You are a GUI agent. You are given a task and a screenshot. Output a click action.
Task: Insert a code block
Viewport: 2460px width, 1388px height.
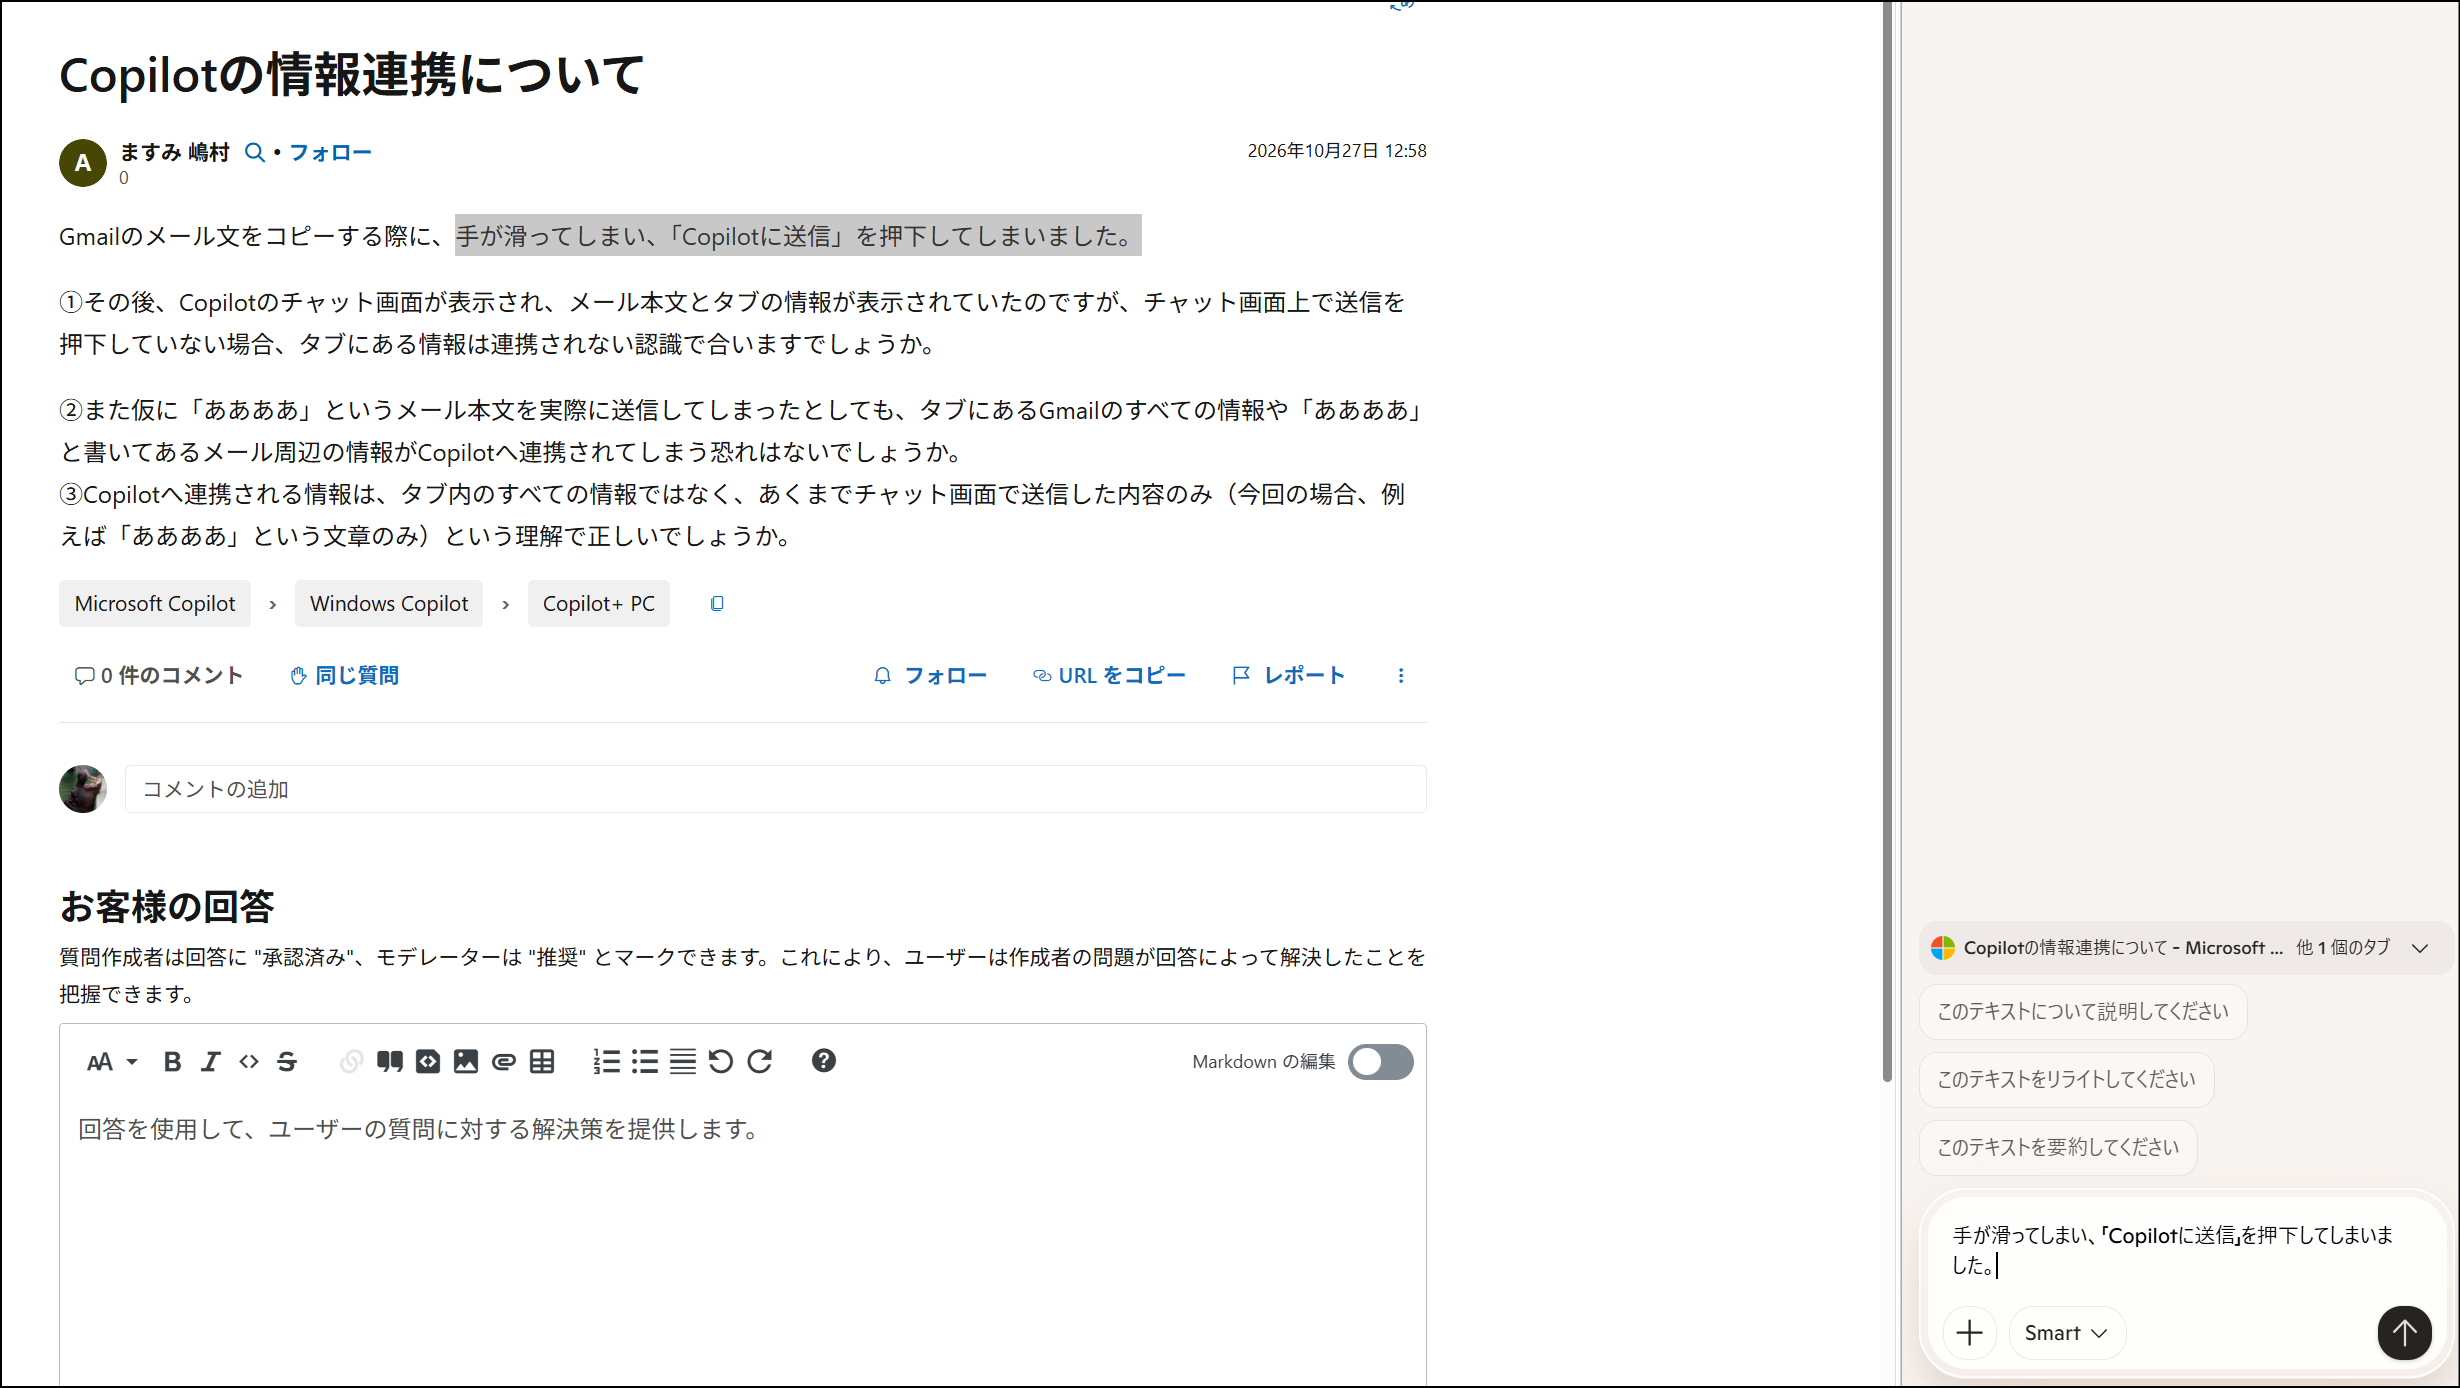tap(428, 1062)
